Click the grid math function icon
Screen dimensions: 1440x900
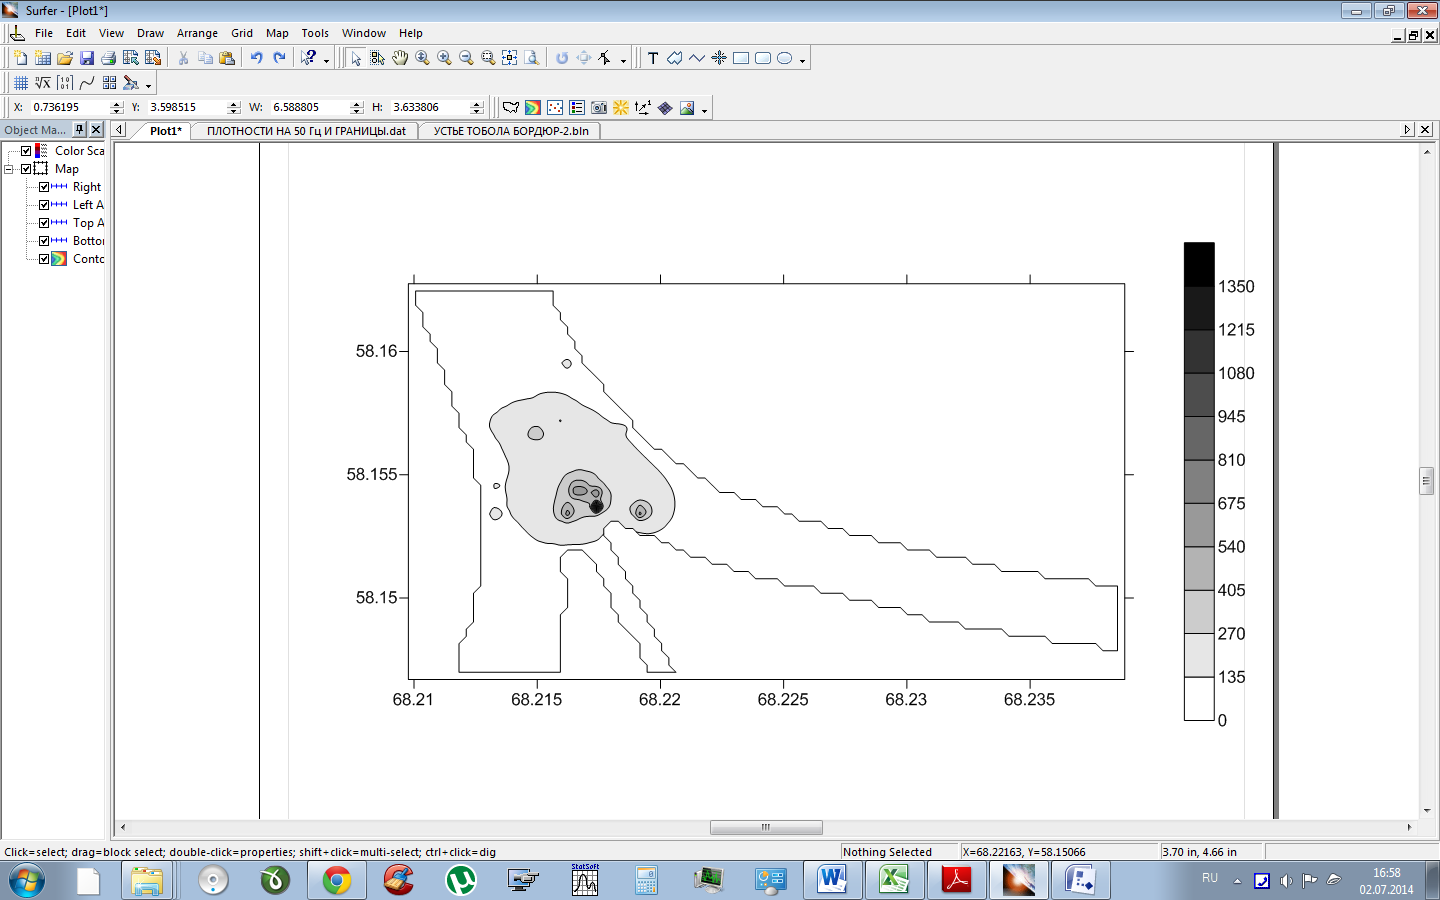pos(43,83)
